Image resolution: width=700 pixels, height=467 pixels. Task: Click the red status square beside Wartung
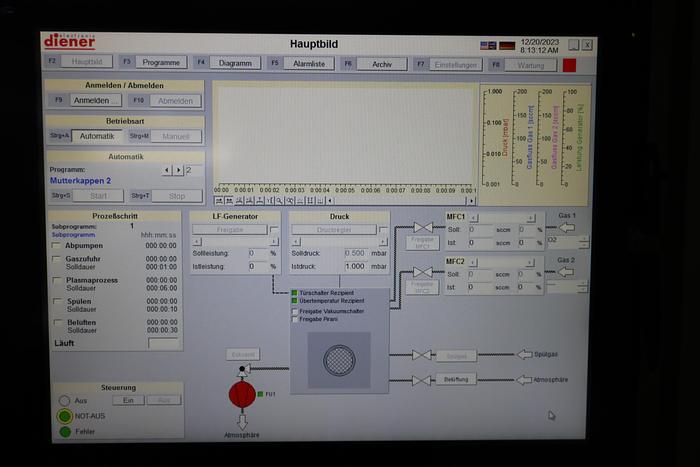pyautogui.click(x=569, y=64)
